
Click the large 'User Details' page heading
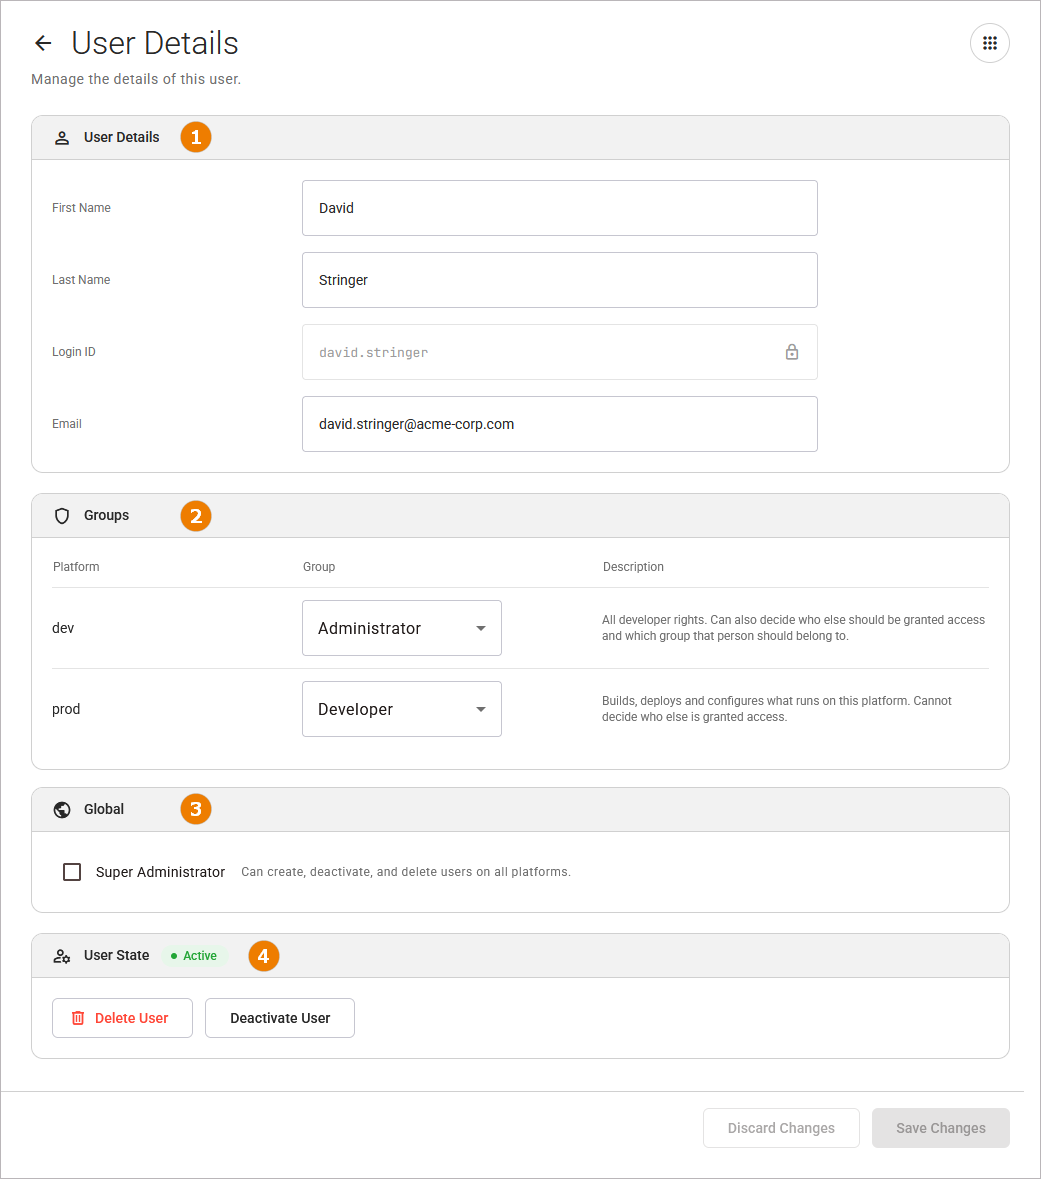coord(155,44)
